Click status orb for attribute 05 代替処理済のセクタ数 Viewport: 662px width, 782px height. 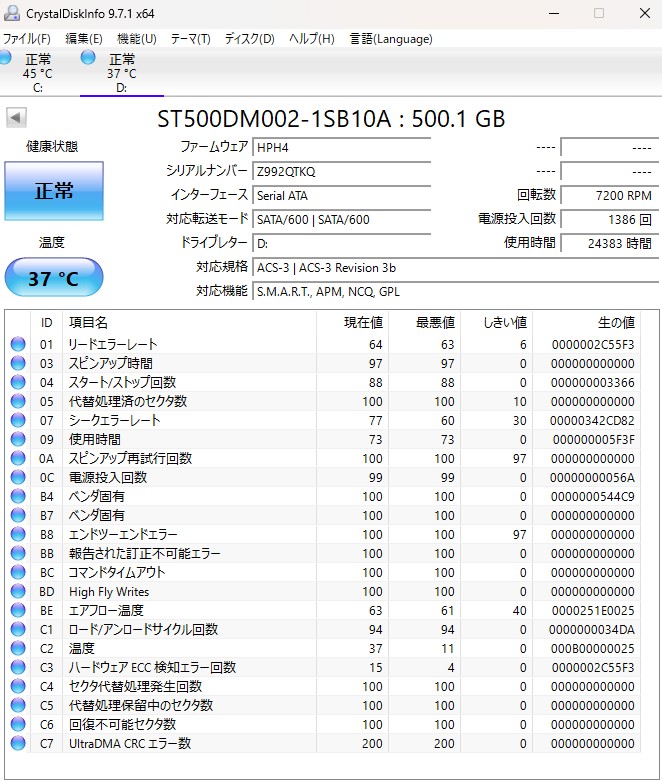coord(18,401)
